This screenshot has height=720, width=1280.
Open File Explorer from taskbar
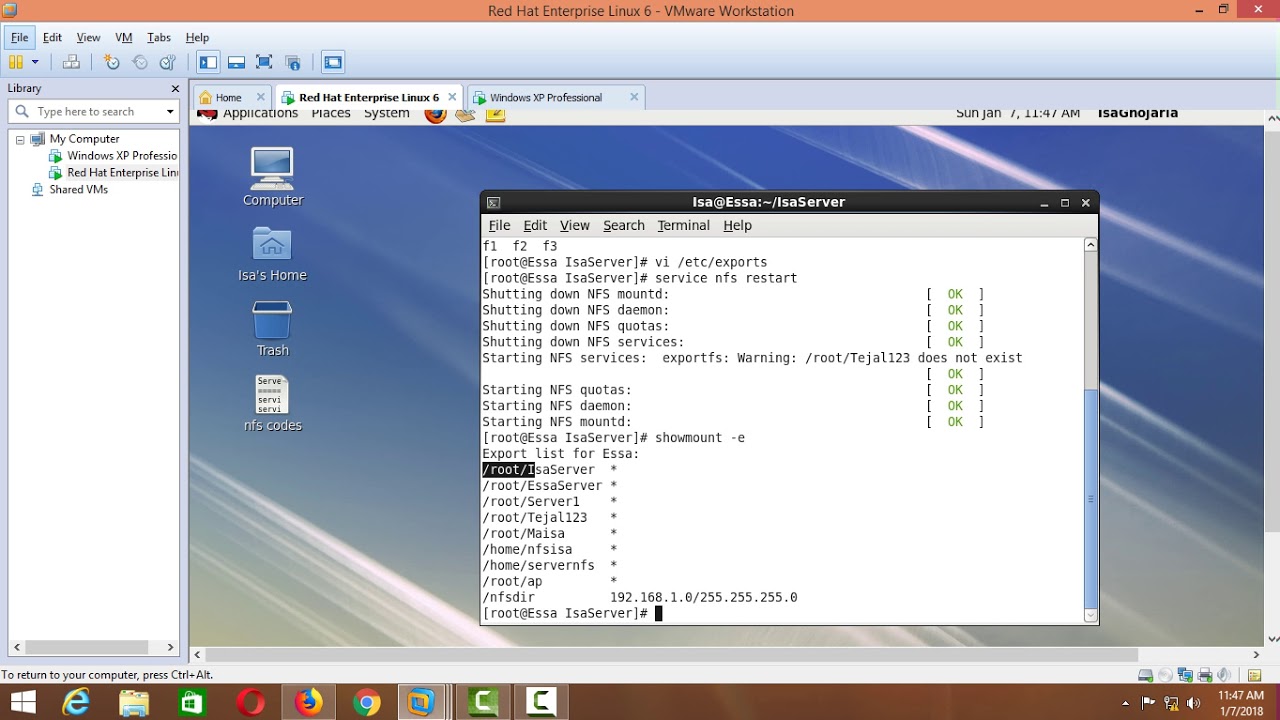pyautogui.click(x=134, y=703)
